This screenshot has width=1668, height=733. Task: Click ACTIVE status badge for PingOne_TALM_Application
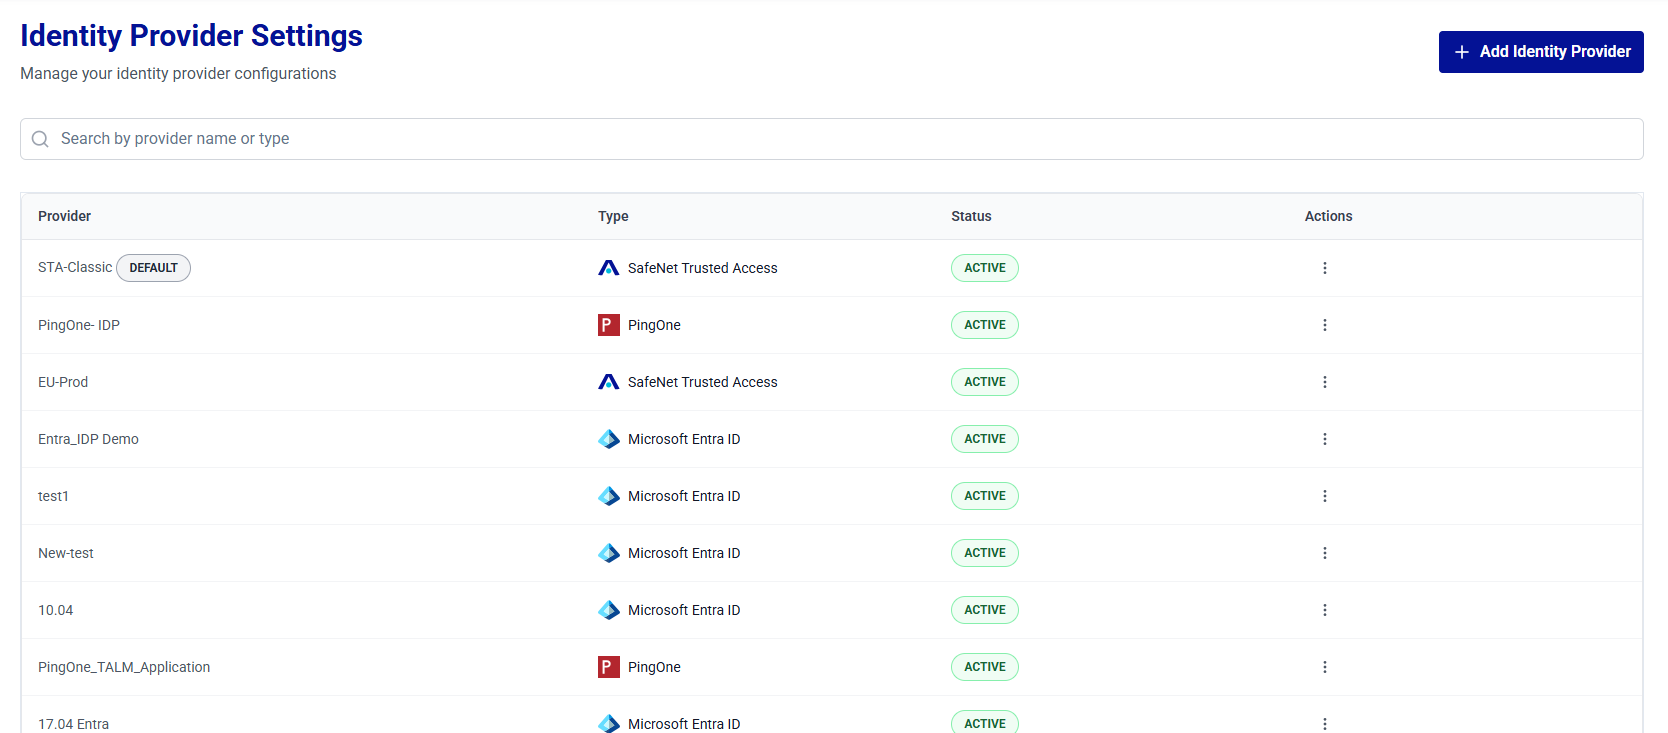click(x=985, y=667)
